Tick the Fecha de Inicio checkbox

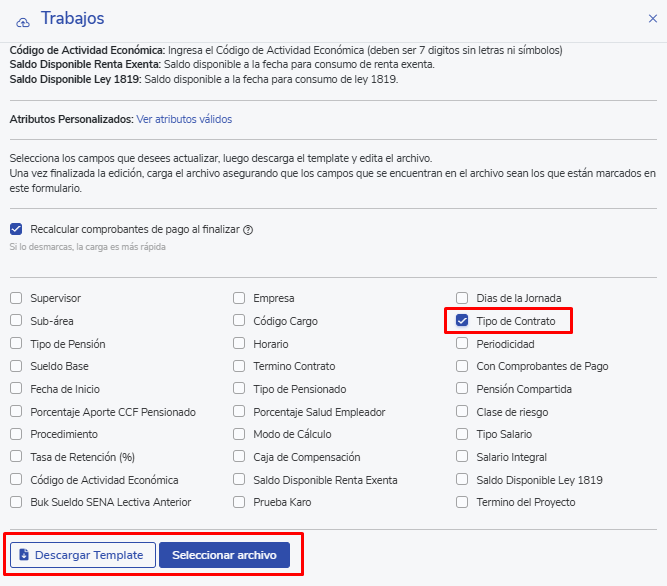tap(16, 389)
